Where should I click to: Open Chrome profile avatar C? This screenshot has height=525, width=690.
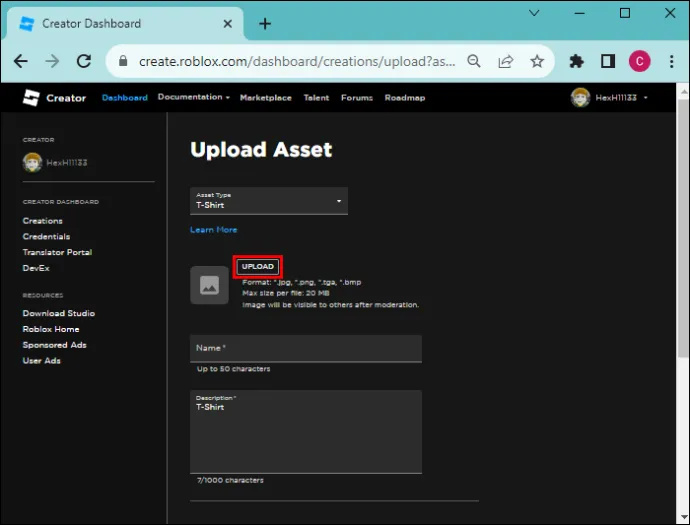click(x=639, y=61)
